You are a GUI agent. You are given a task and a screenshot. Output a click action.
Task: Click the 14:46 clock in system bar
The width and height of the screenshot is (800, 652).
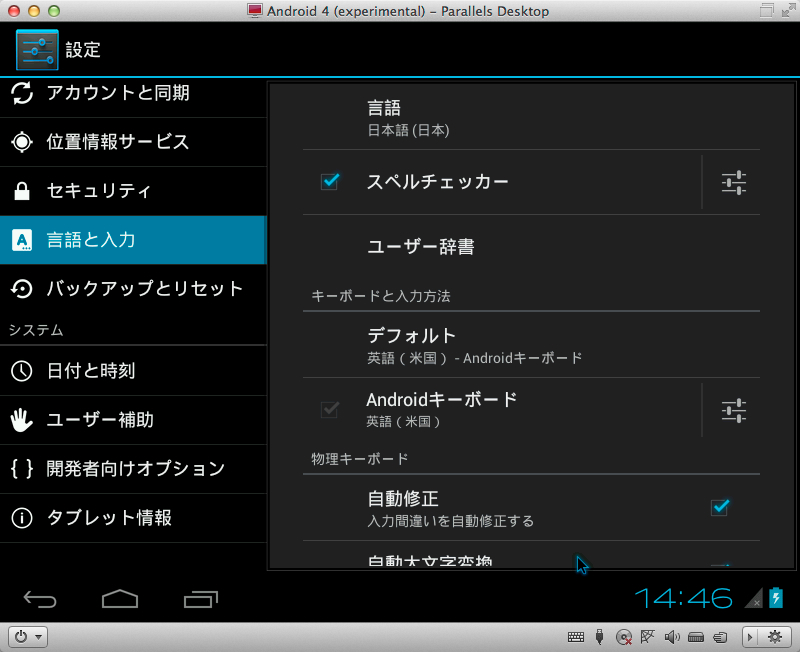click(x=683, y=598)
